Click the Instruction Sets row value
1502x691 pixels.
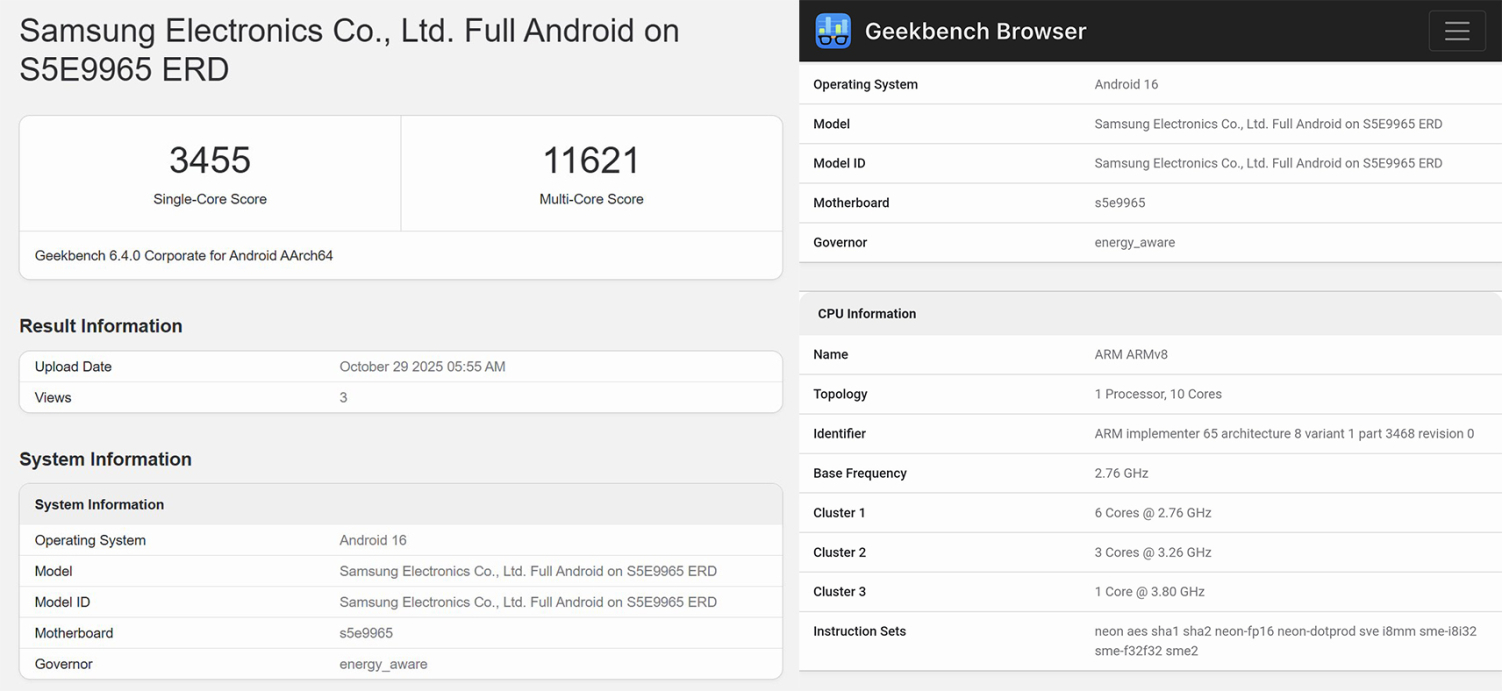(x=1284, y=641)
